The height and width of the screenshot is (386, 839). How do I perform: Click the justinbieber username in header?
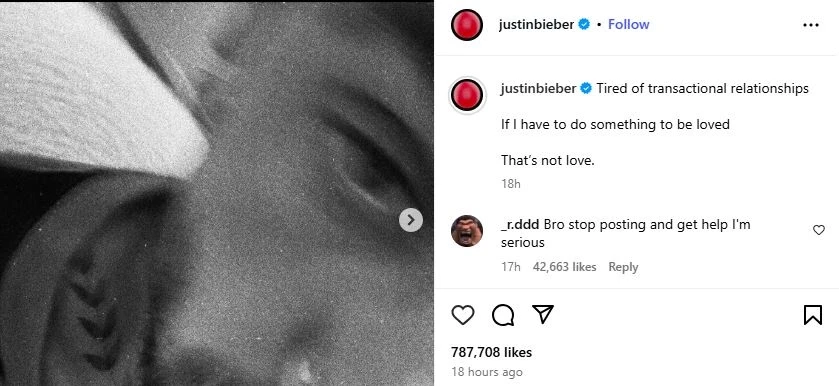click(x=536, y=25)
